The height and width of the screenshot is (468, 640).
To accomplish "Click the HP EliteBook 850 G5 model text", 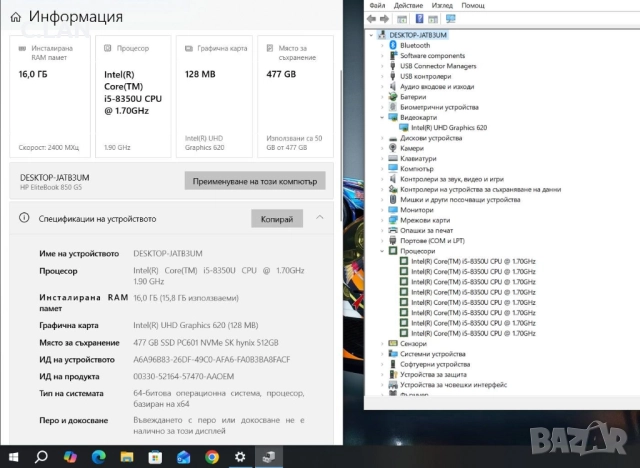I will click(51, 187).
